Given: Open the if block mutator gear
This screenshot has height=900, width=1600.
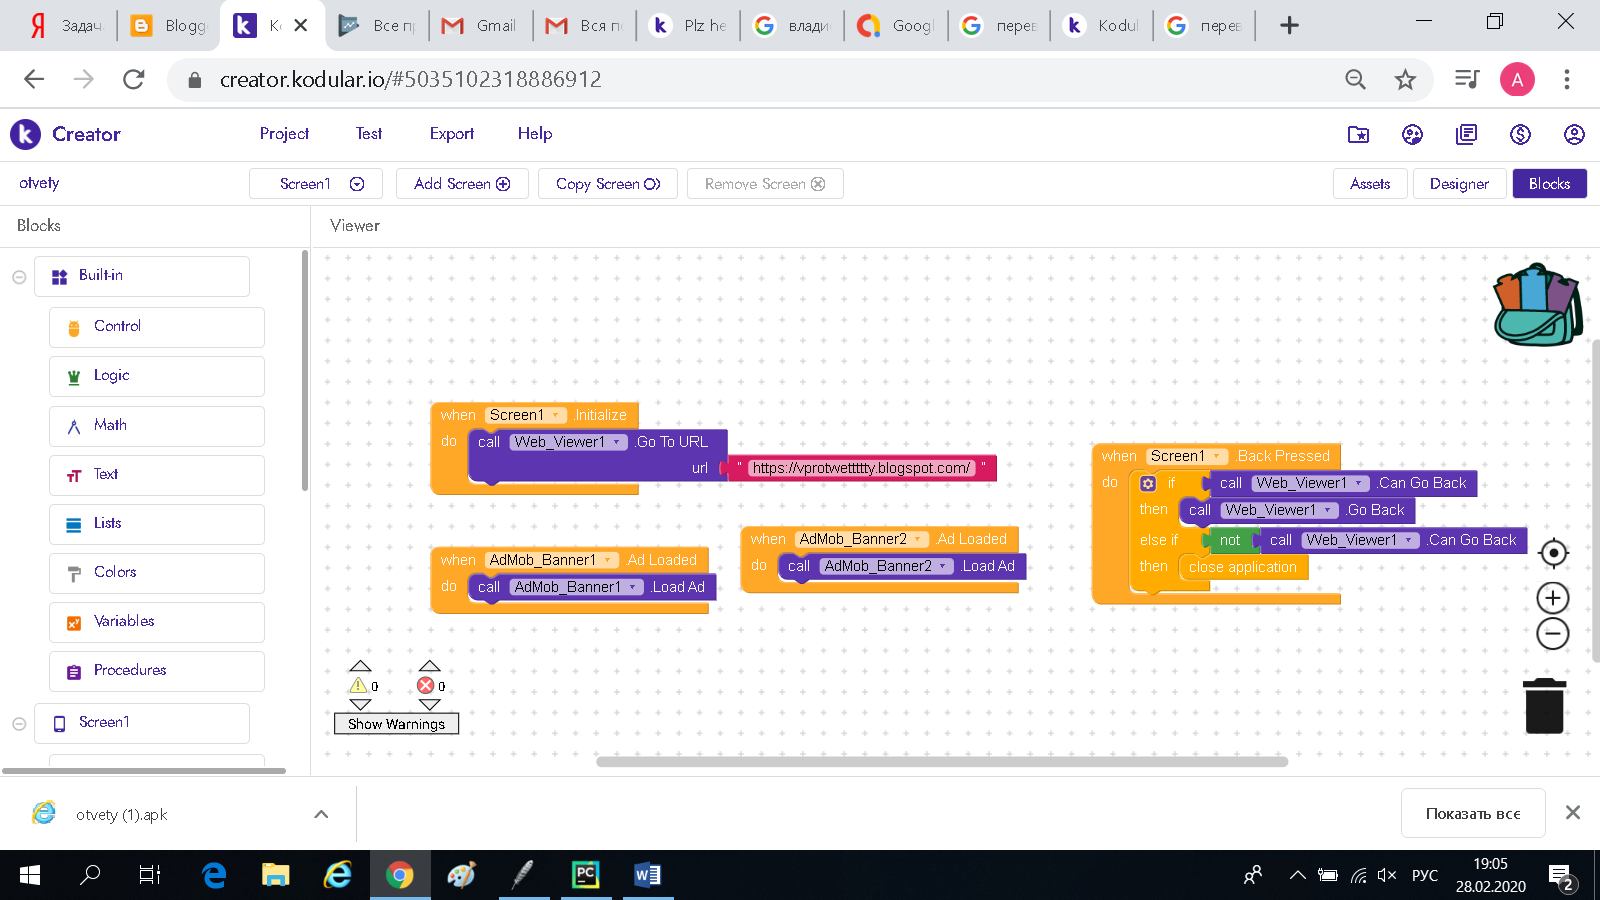Looking at the screenshot, I should (x=1148, y=483).
